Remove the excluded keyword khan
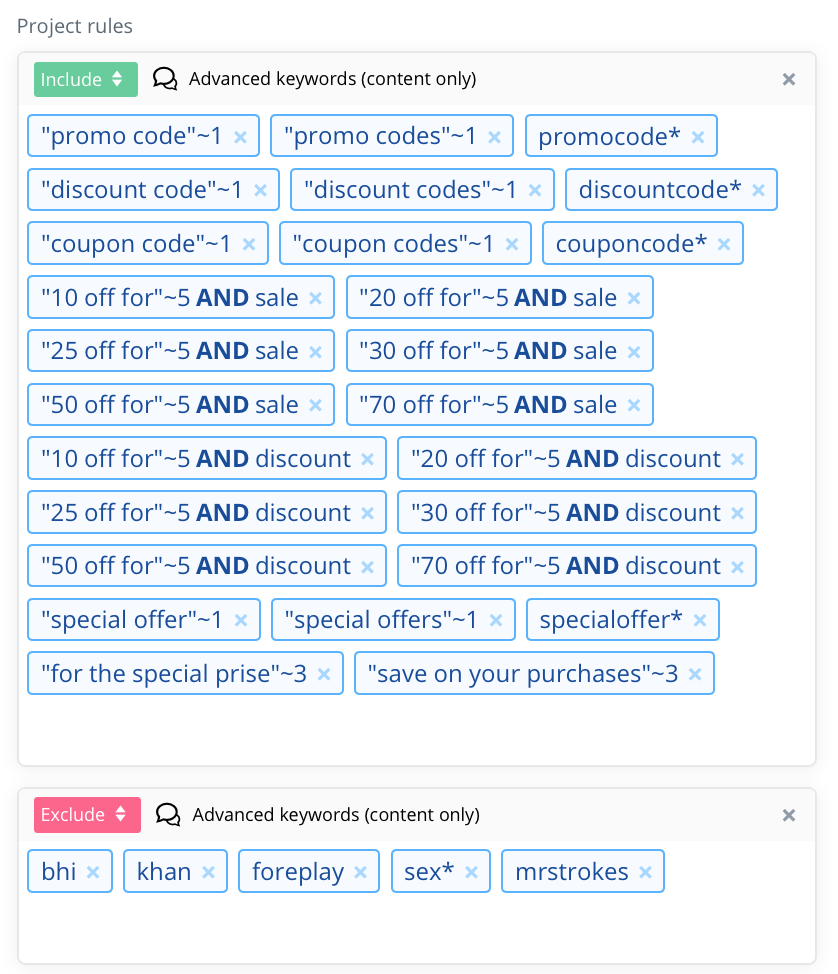 (x=208, y=872)
